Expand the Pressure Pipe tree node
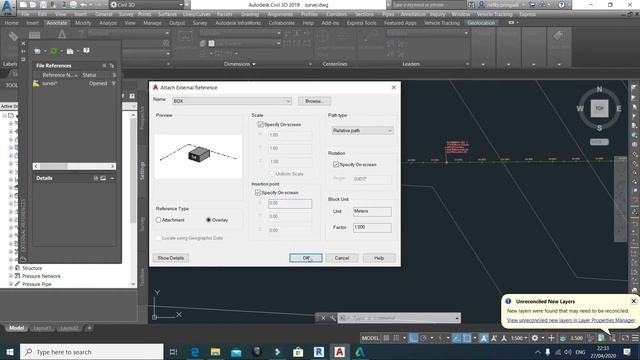The image size is (640, 360). 11,284
